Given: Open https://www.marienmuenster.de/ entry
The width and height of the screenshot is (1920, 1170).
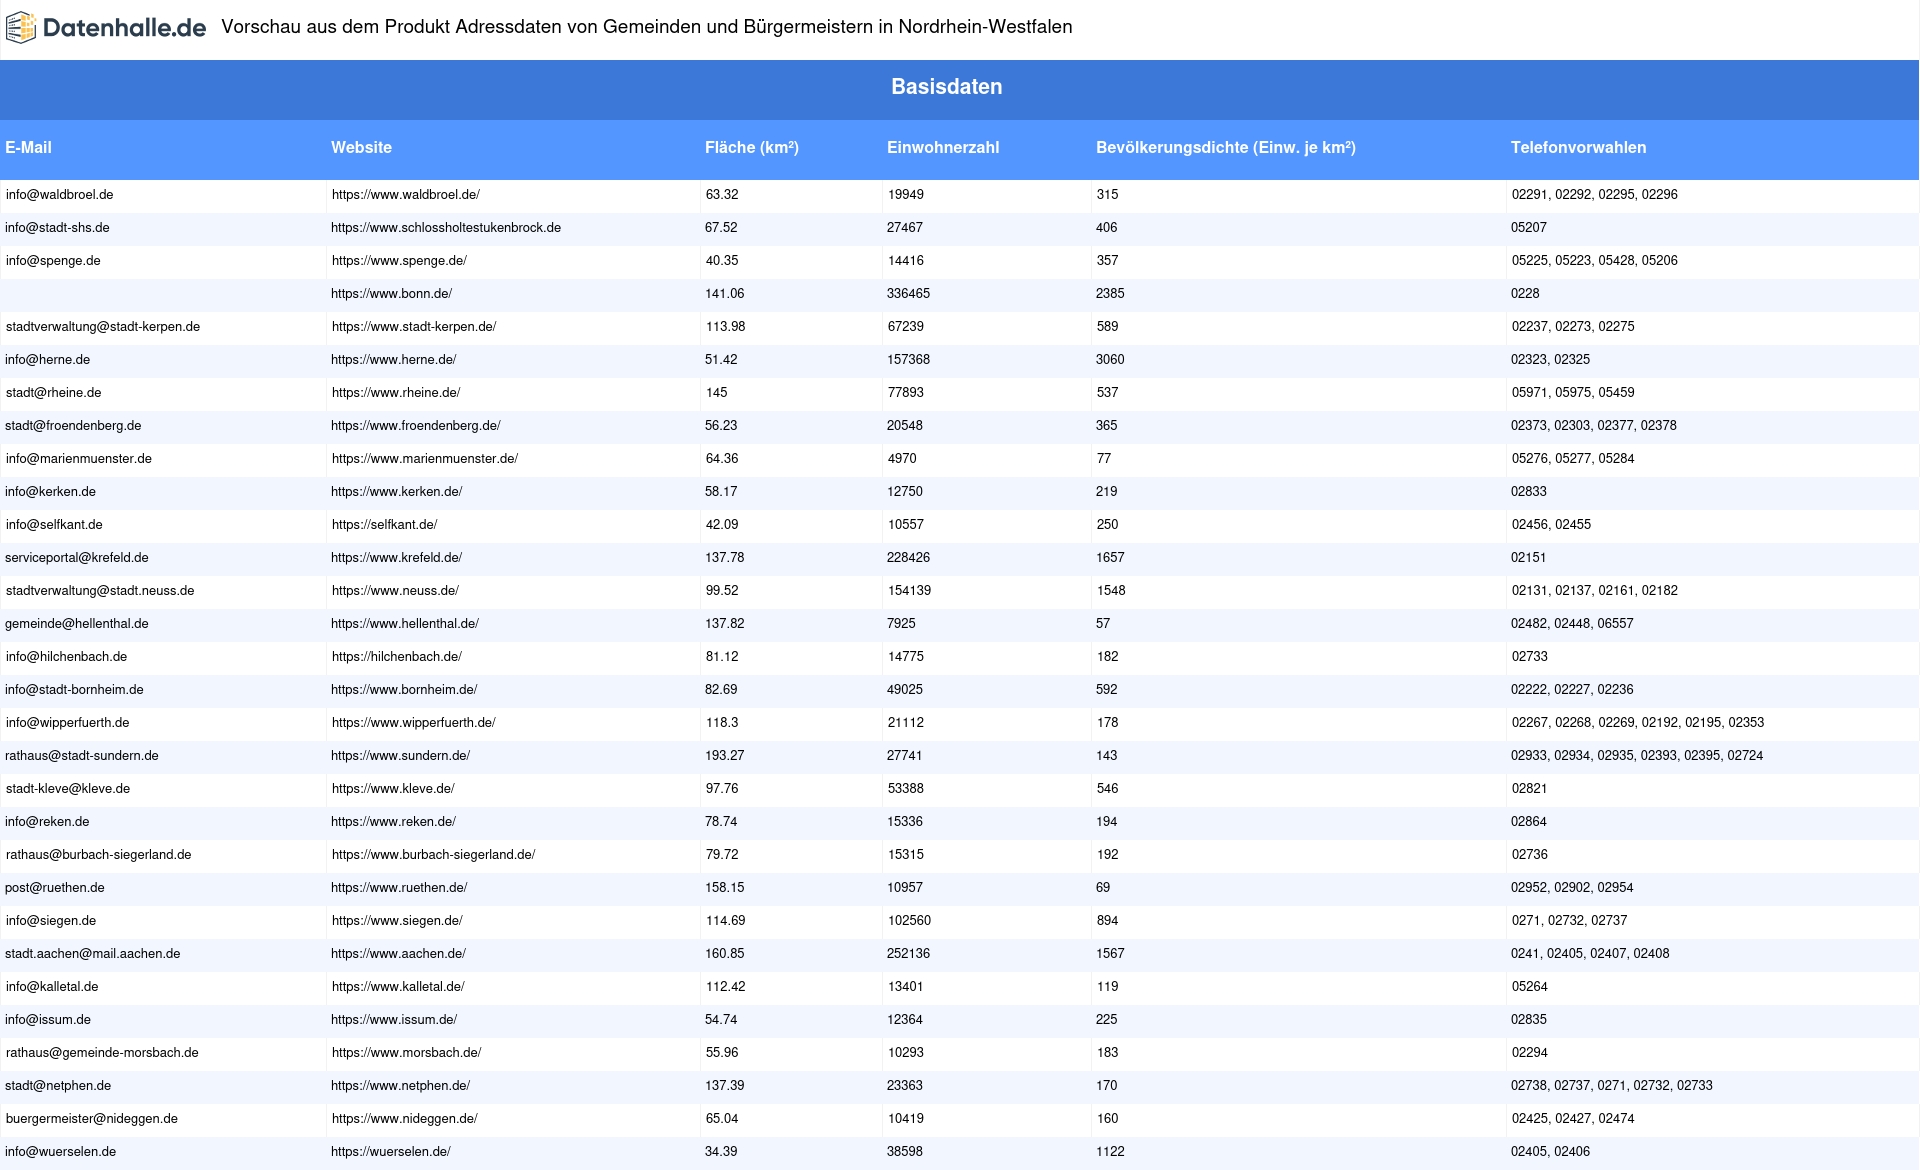Looking at the screenshot, I should point(425,459).
